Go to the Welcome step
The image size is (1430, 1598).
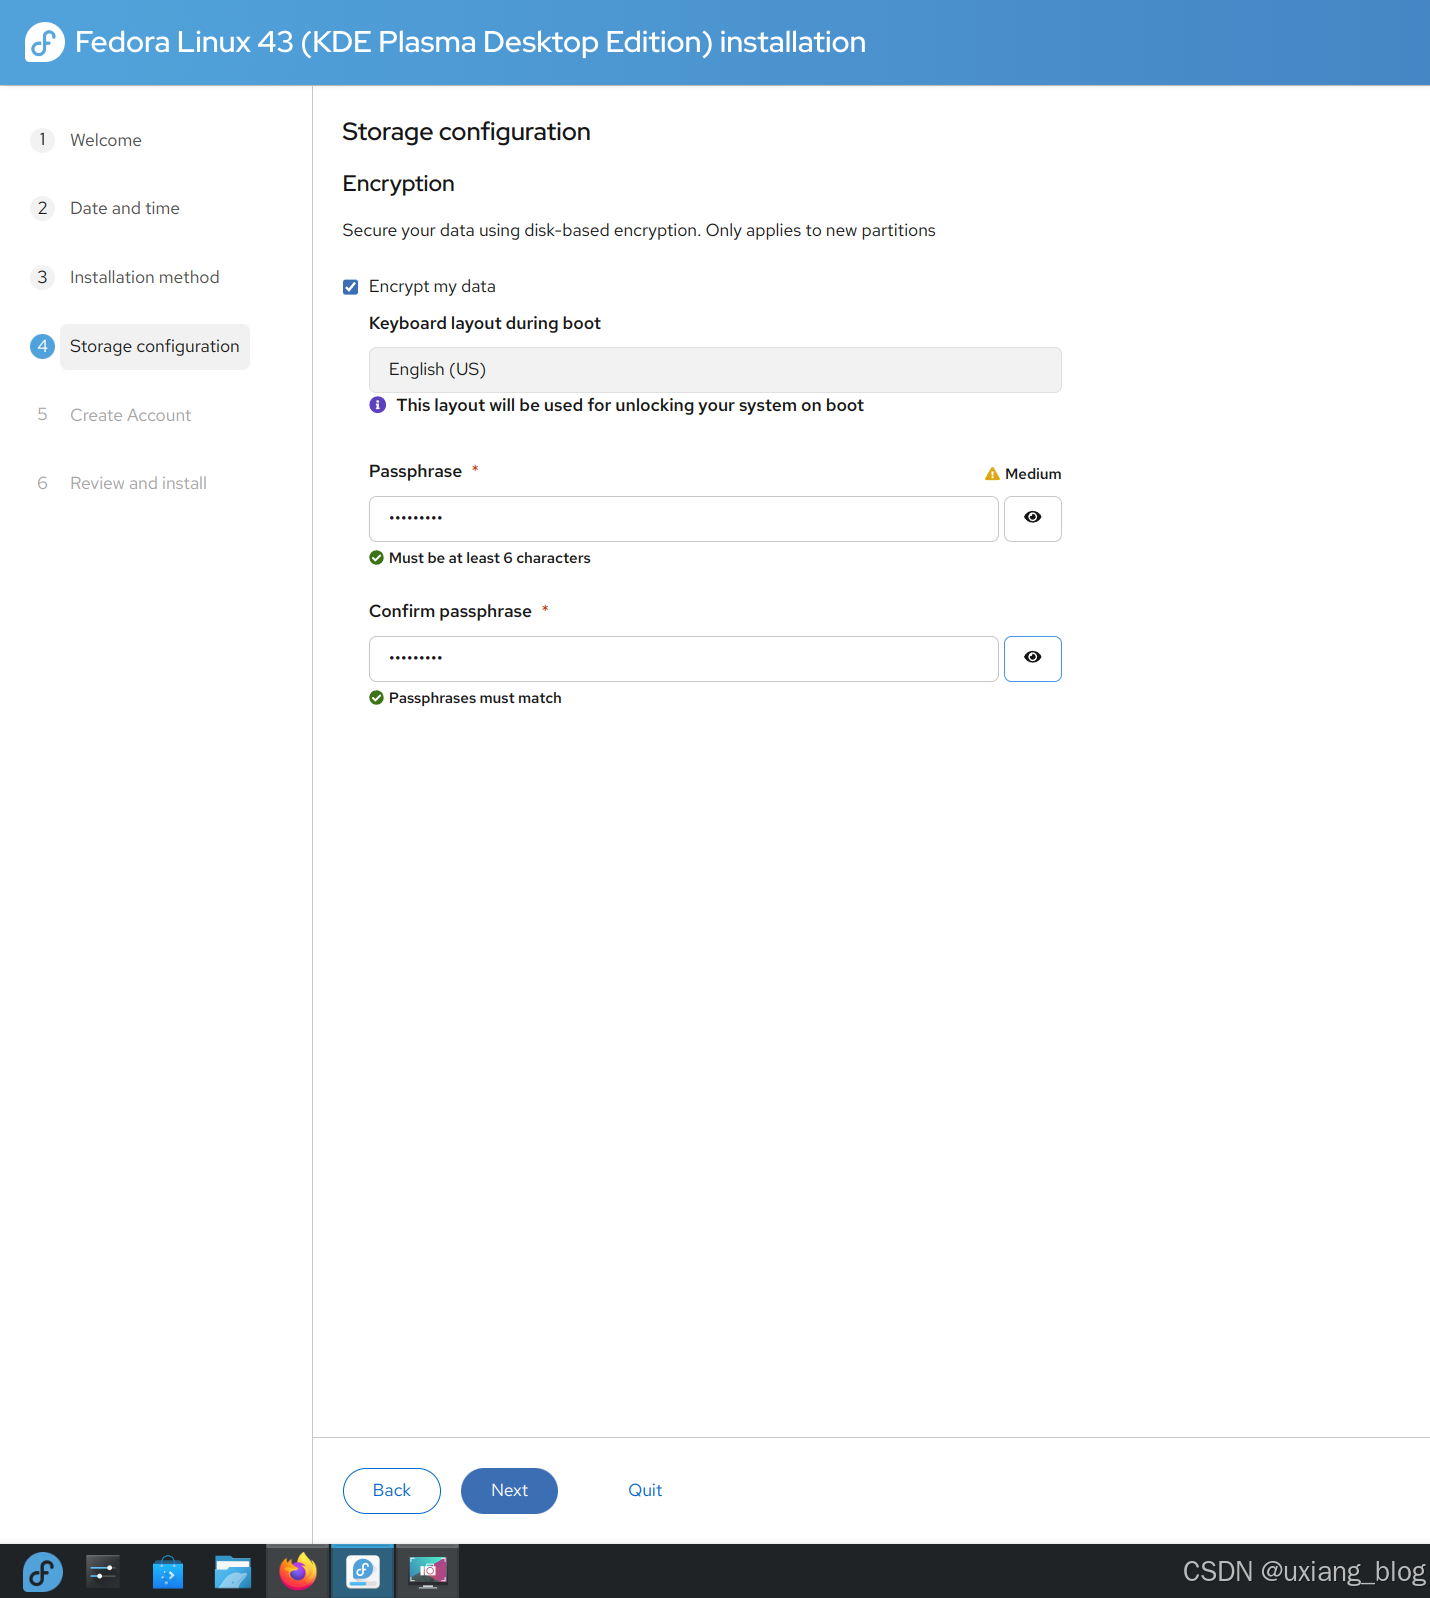(x=106, y=140)
